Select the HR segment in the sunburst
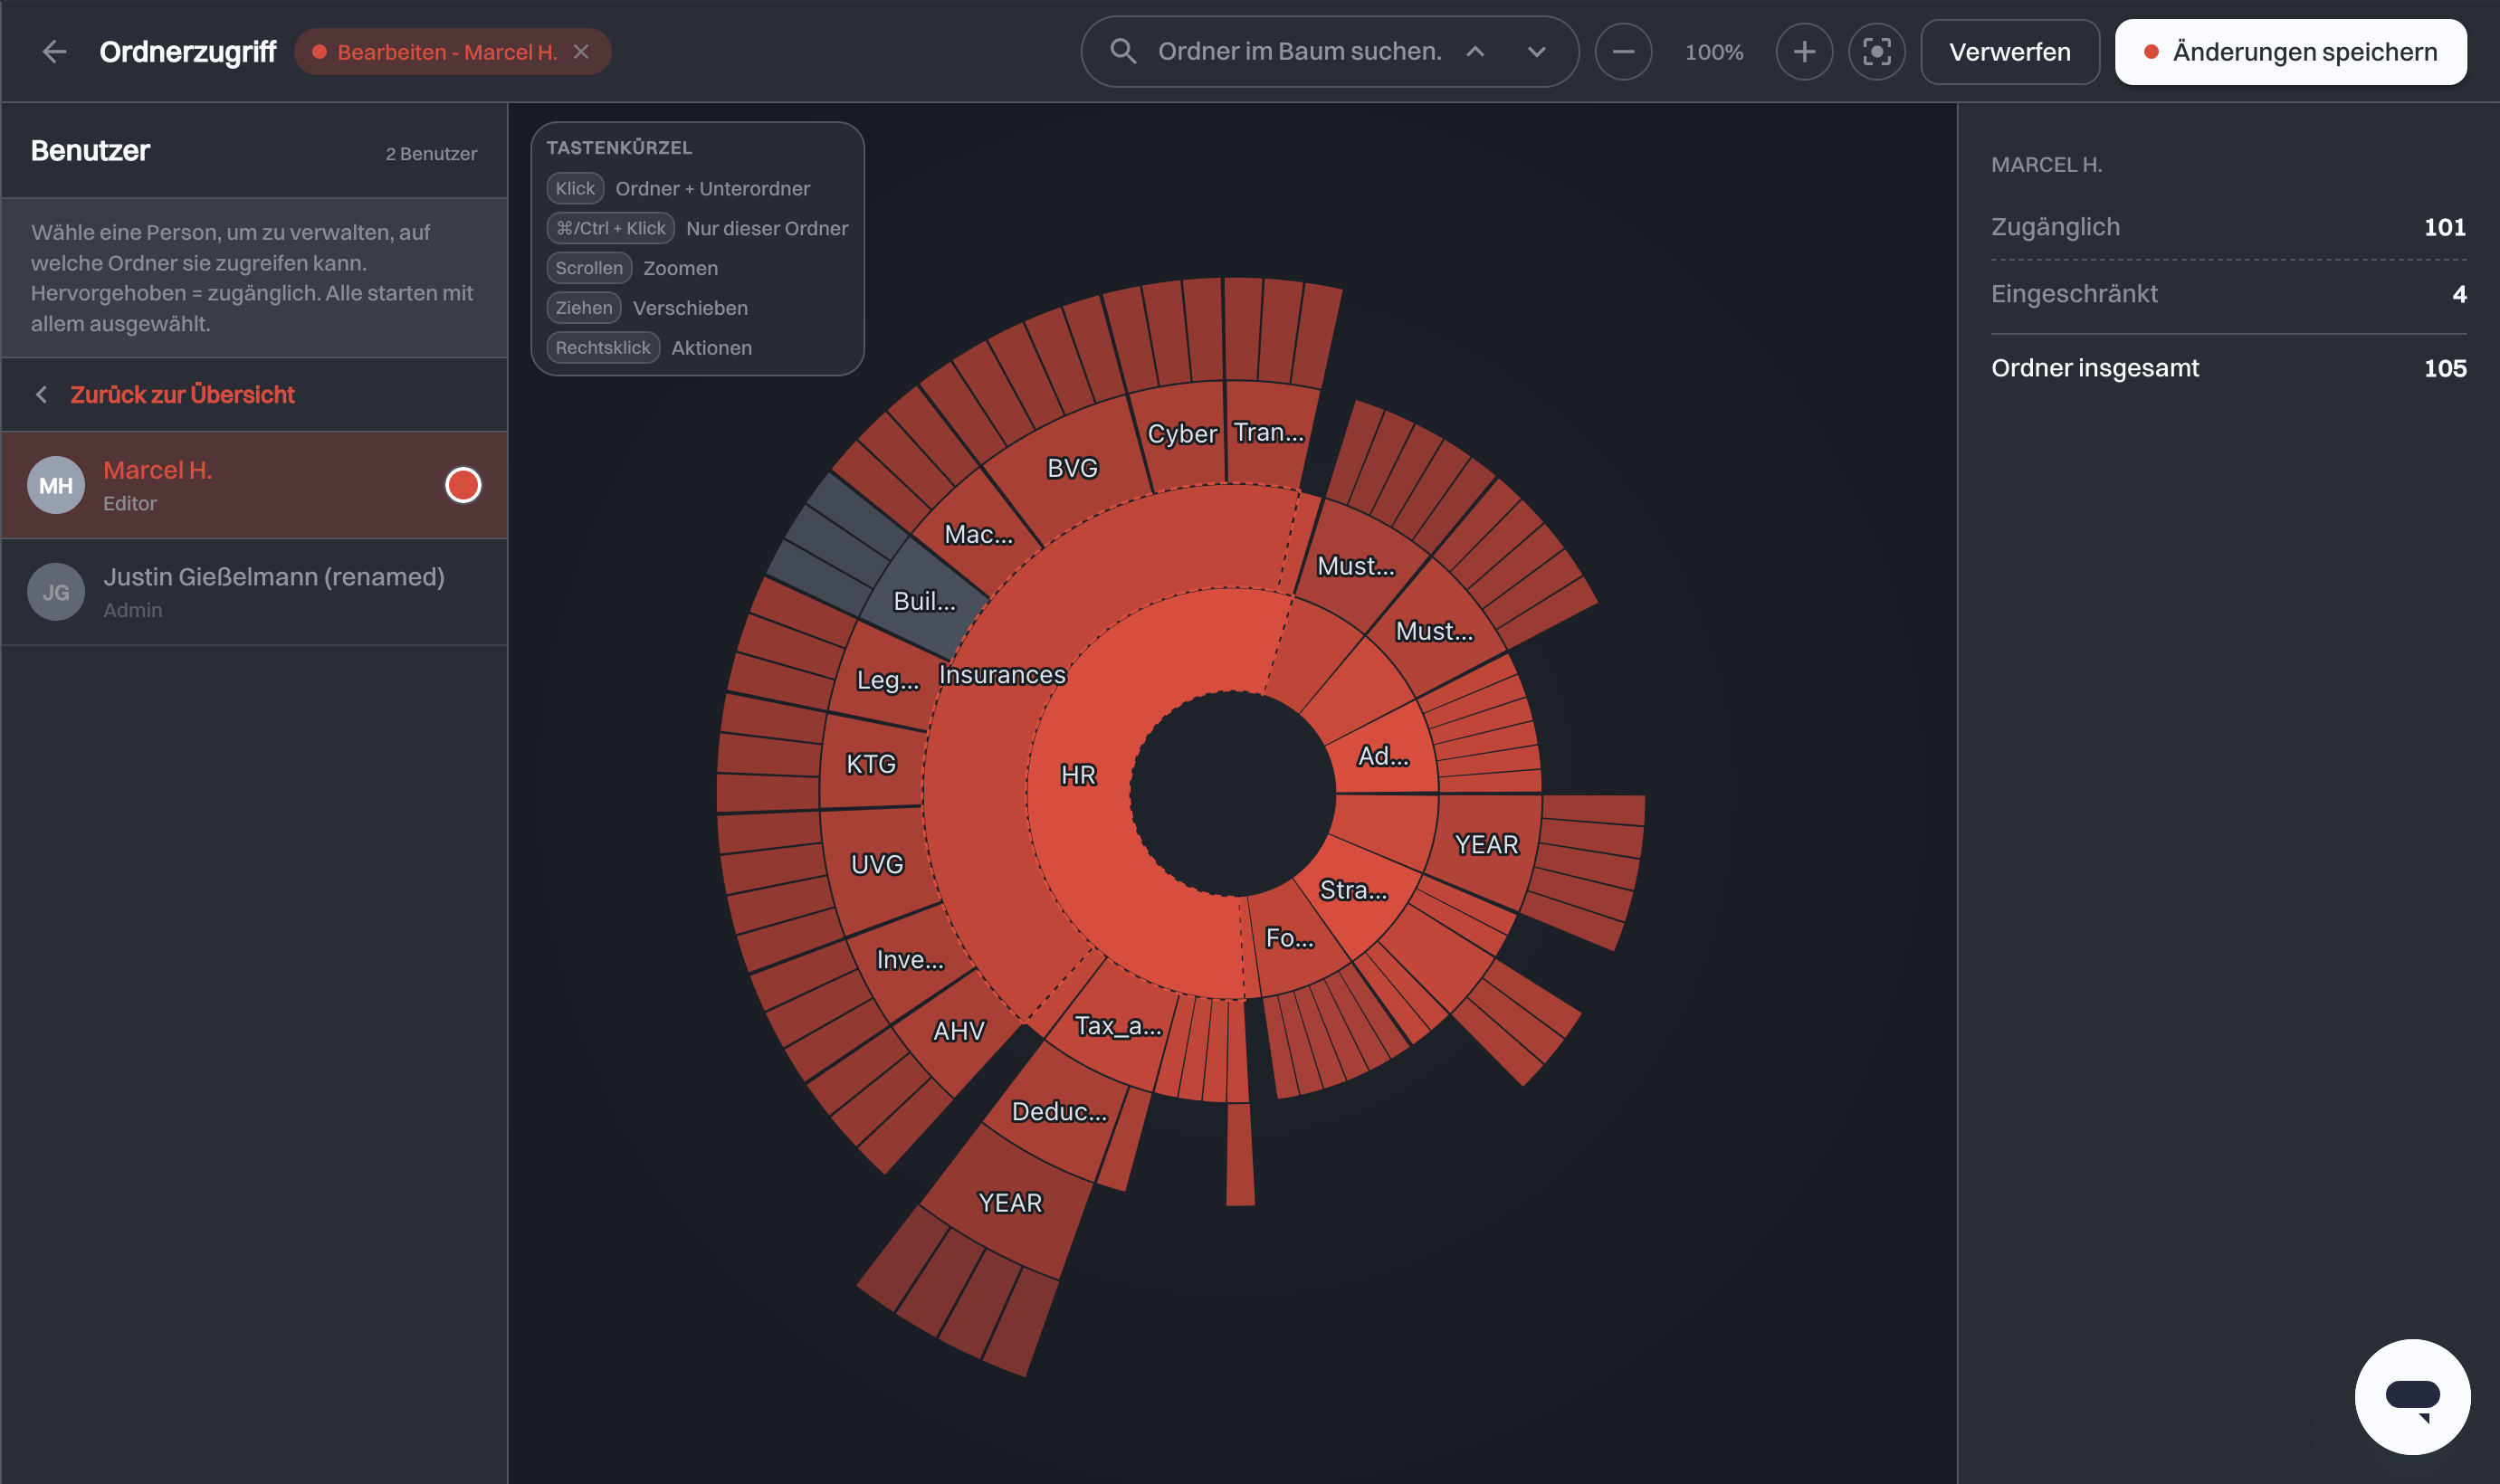 coord(1078,775)
